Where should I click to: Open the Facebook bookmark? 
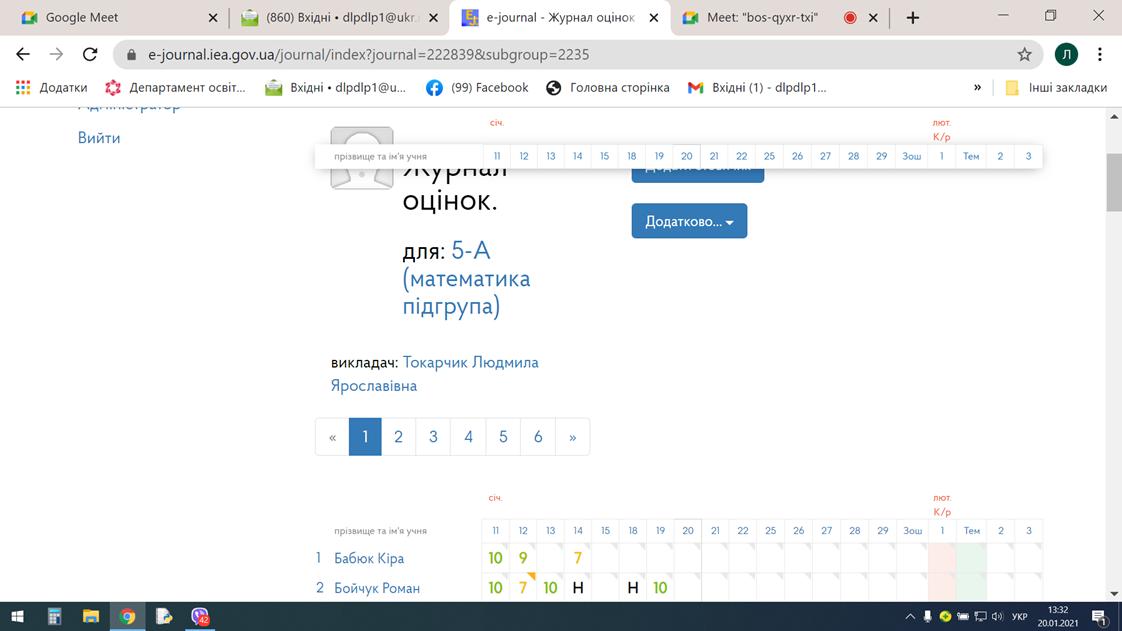pos(477,88)
